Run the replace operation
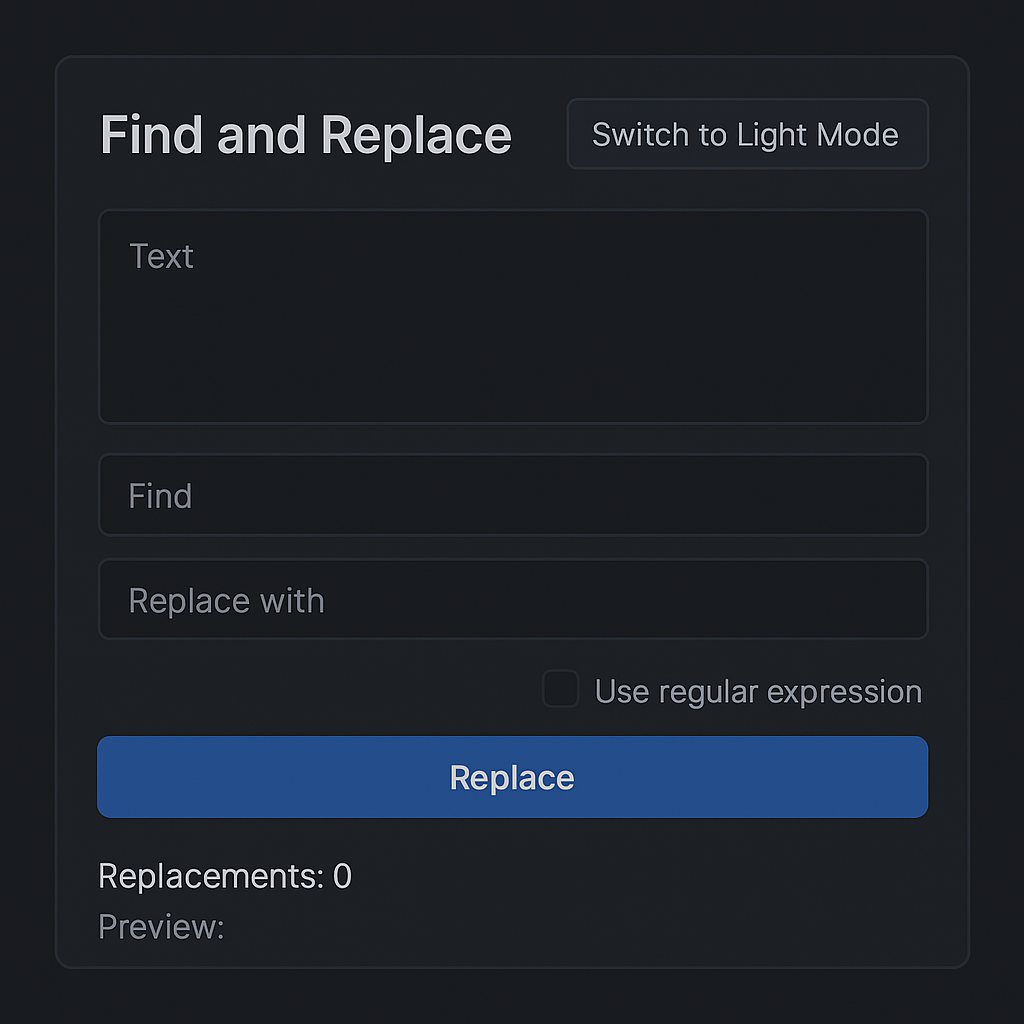Screen dimensions: 1024x1024 pyautogui.click(x=512, y=777)
